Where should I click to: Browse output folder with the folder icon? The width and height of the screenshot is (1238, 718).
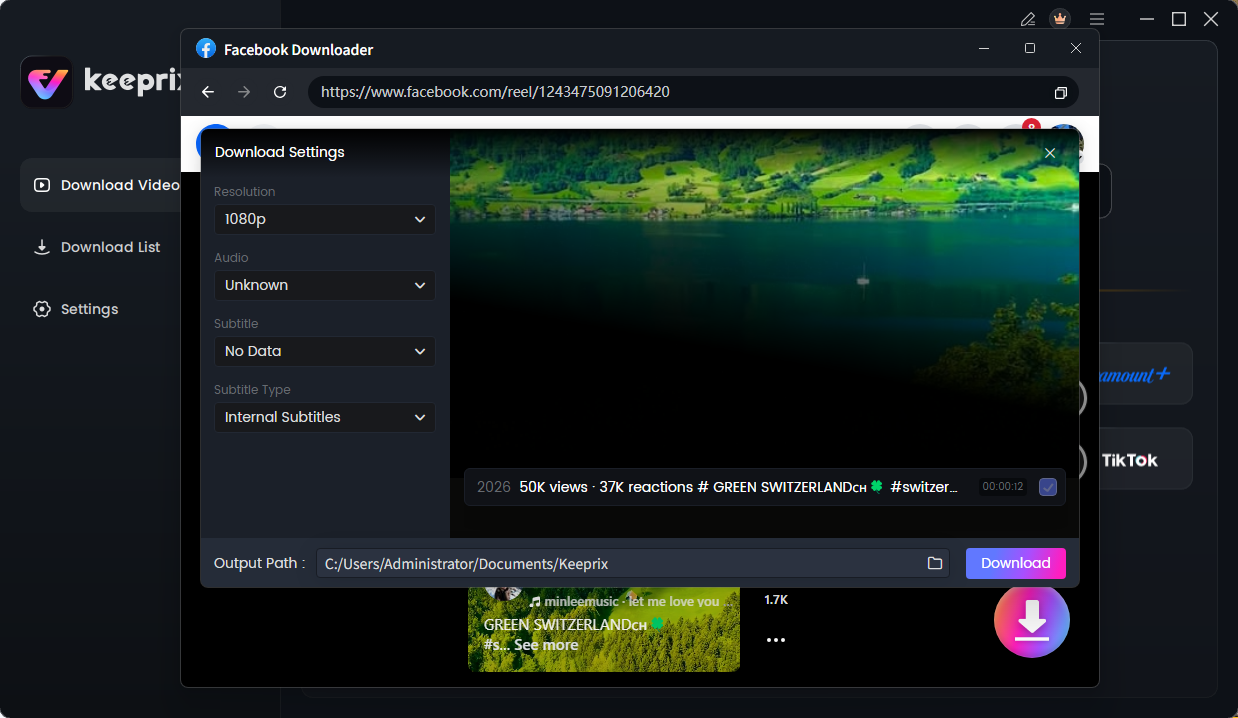coord(935,563)
